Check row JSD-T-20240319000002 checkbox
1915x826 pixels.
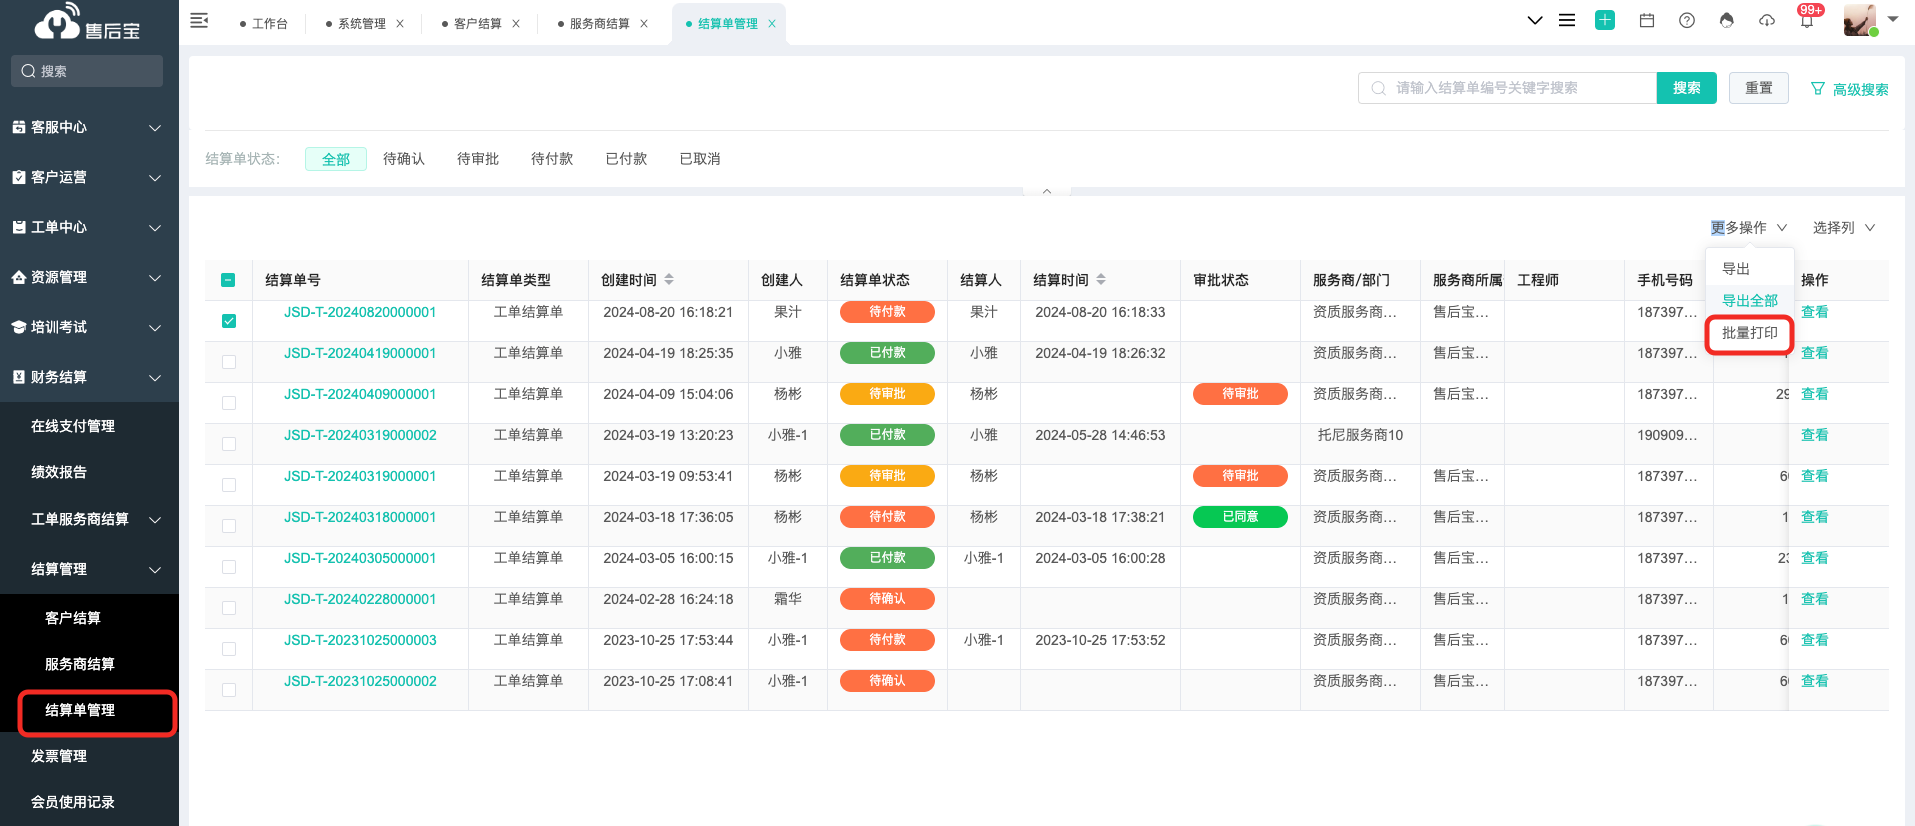tap(229, 444)
